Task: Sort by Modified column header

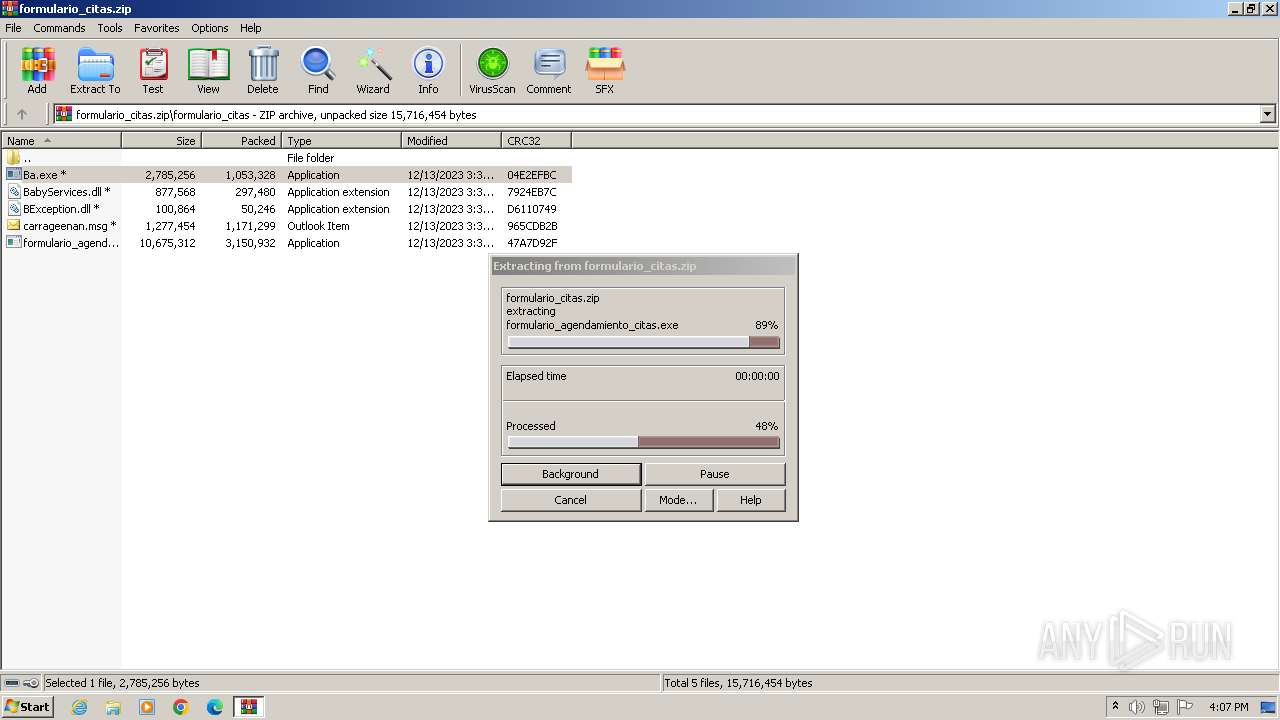Action: point(452,141)
